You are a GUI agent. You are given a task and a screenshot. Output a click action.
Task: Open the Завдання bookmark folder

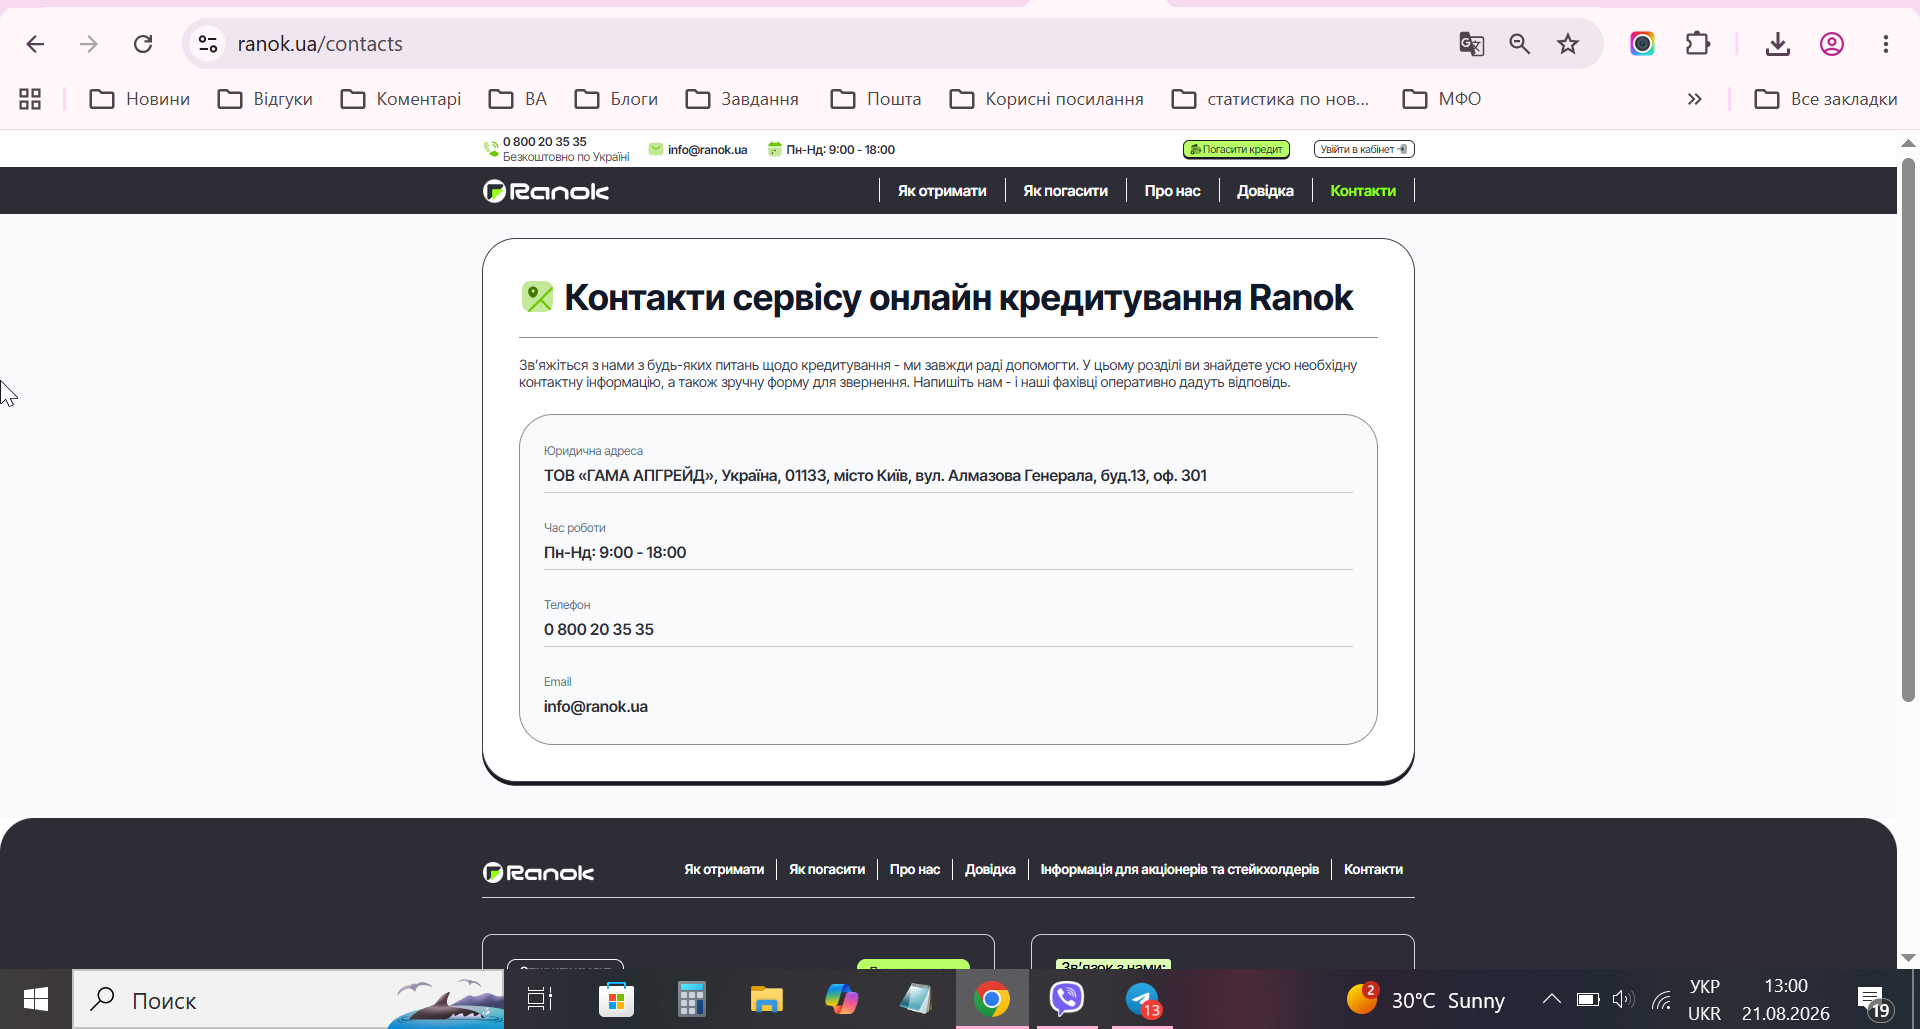[x=742, y=99]
